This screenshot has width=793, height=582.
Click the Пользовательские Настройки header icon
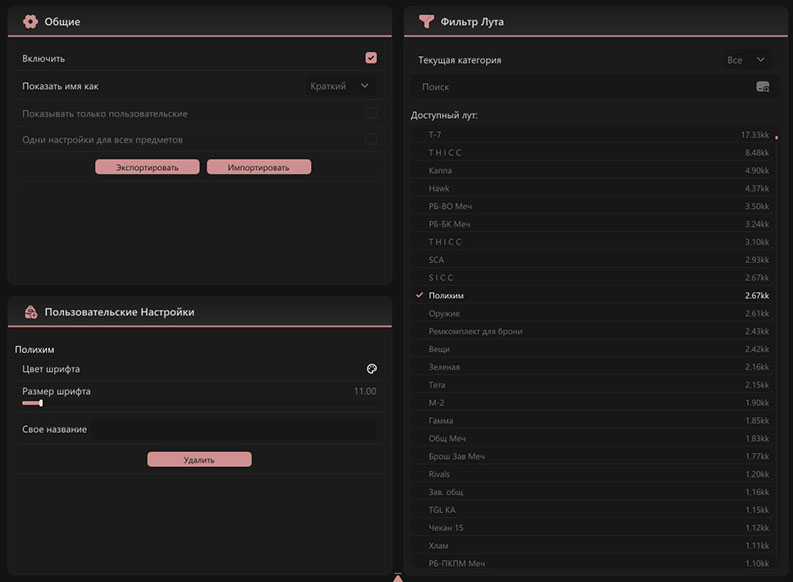click(x=30, y=312)
